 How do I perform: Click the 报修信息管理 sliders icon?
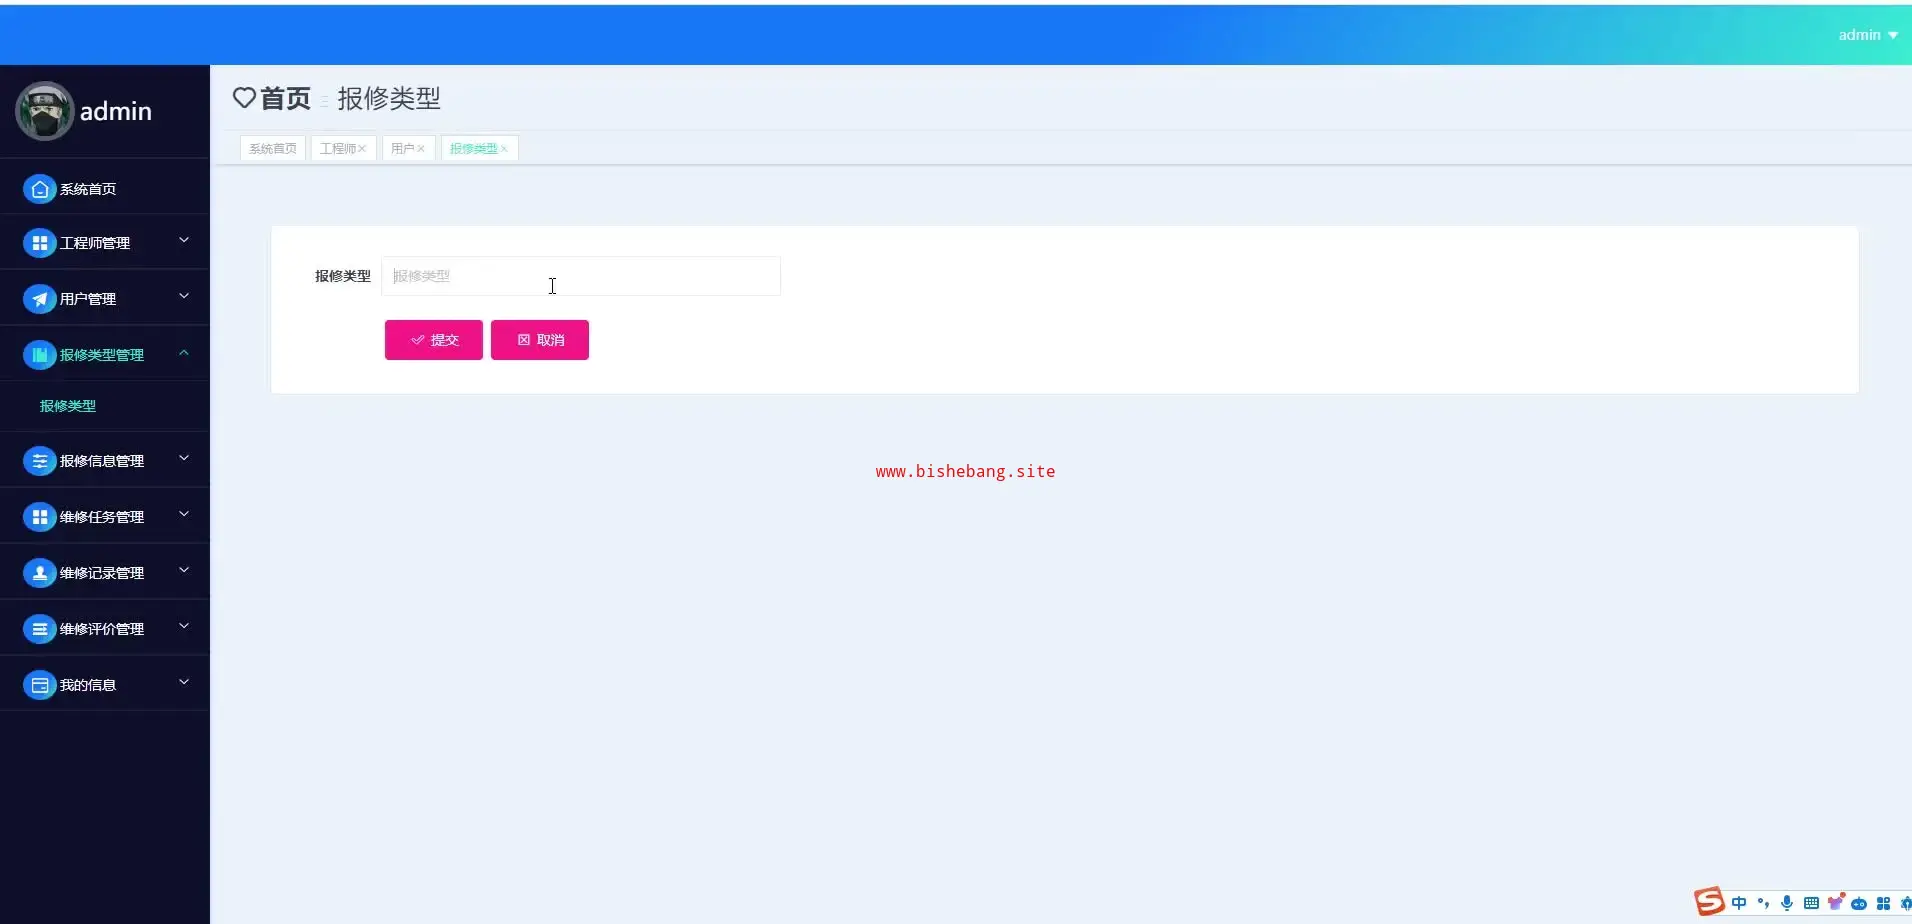[x=39, y=461]
